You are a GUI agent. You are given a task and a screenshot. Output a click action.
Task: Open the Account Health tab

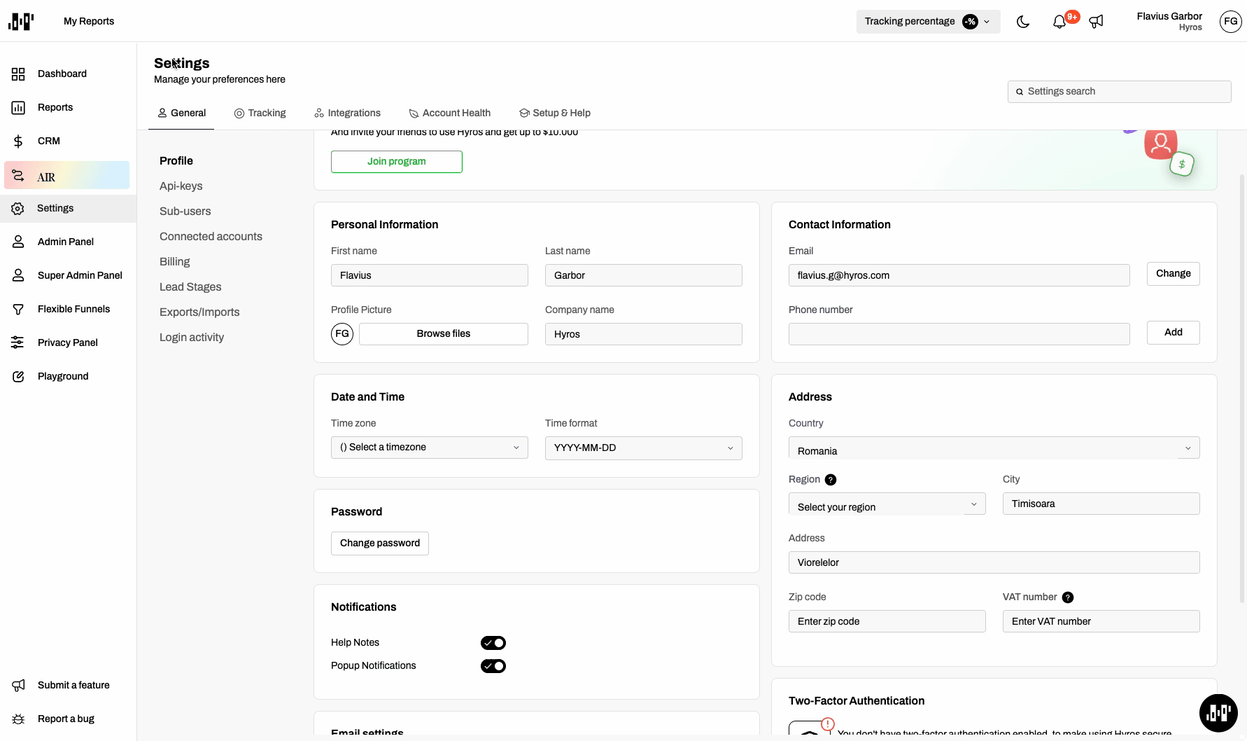tap(449, 113)
